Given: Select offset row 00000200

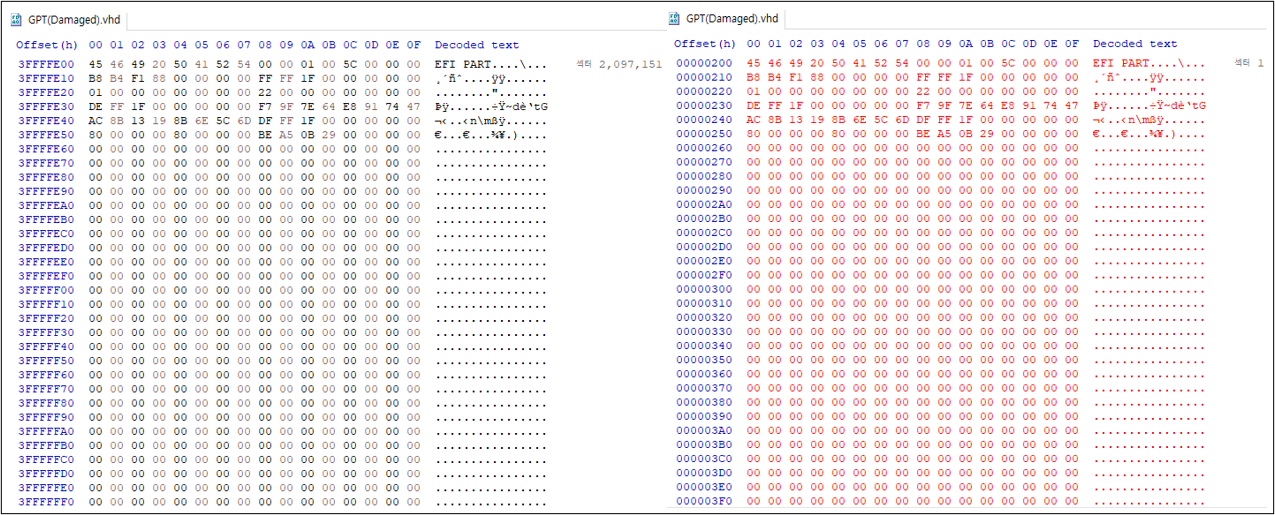Looking at the screenshot, I should (x=941, y=63).
